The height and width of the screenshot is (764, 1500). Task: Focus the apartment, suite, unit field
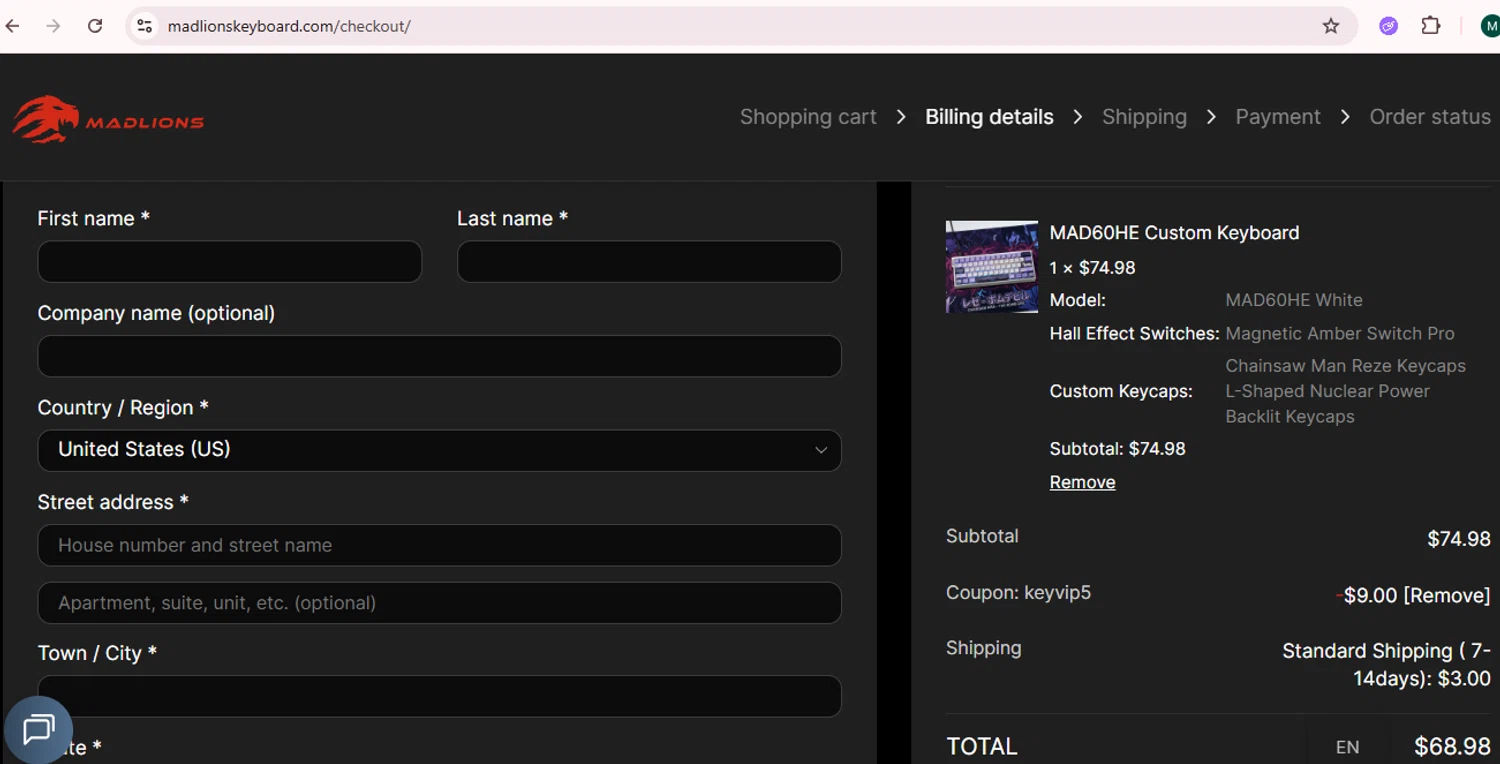click(x=439, y=603)
